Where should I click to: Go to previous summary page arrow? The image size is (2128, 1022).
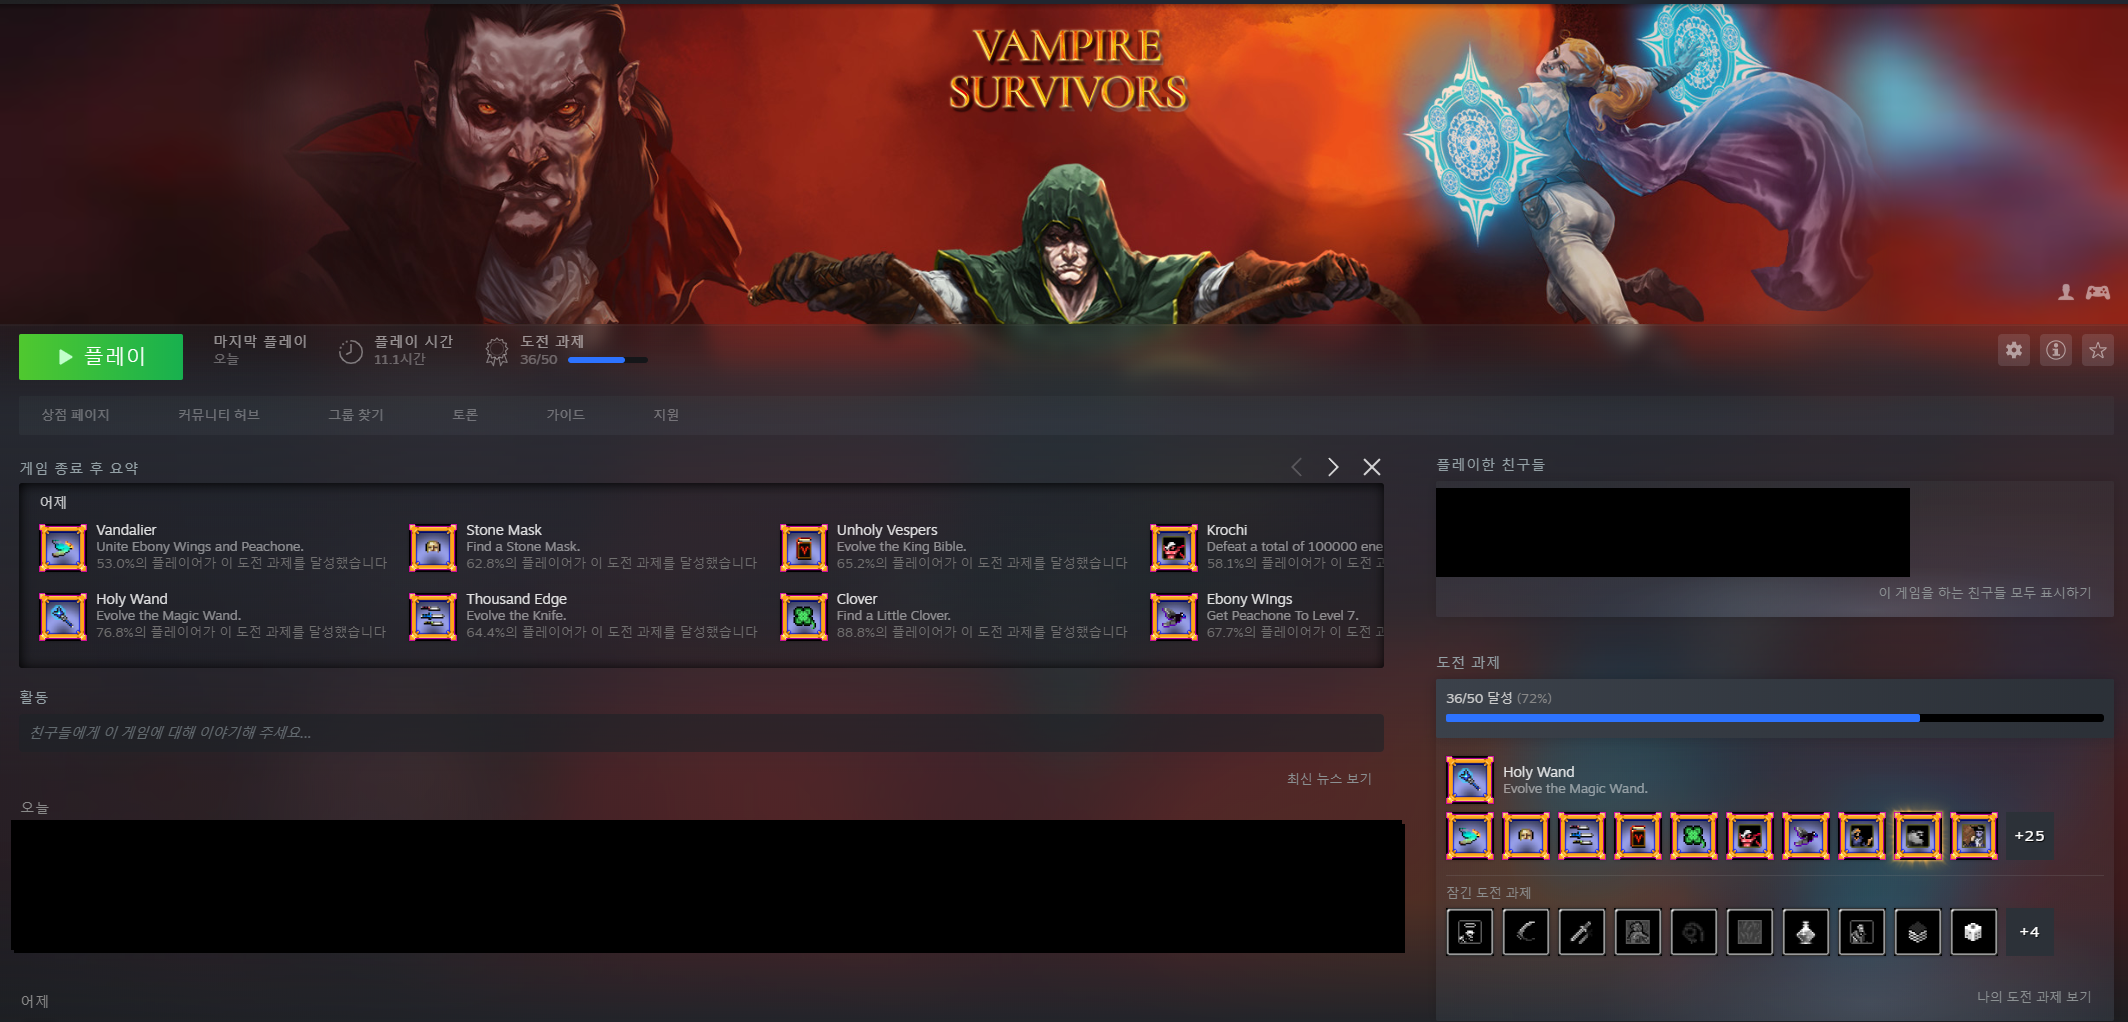tap(1297, 467)
